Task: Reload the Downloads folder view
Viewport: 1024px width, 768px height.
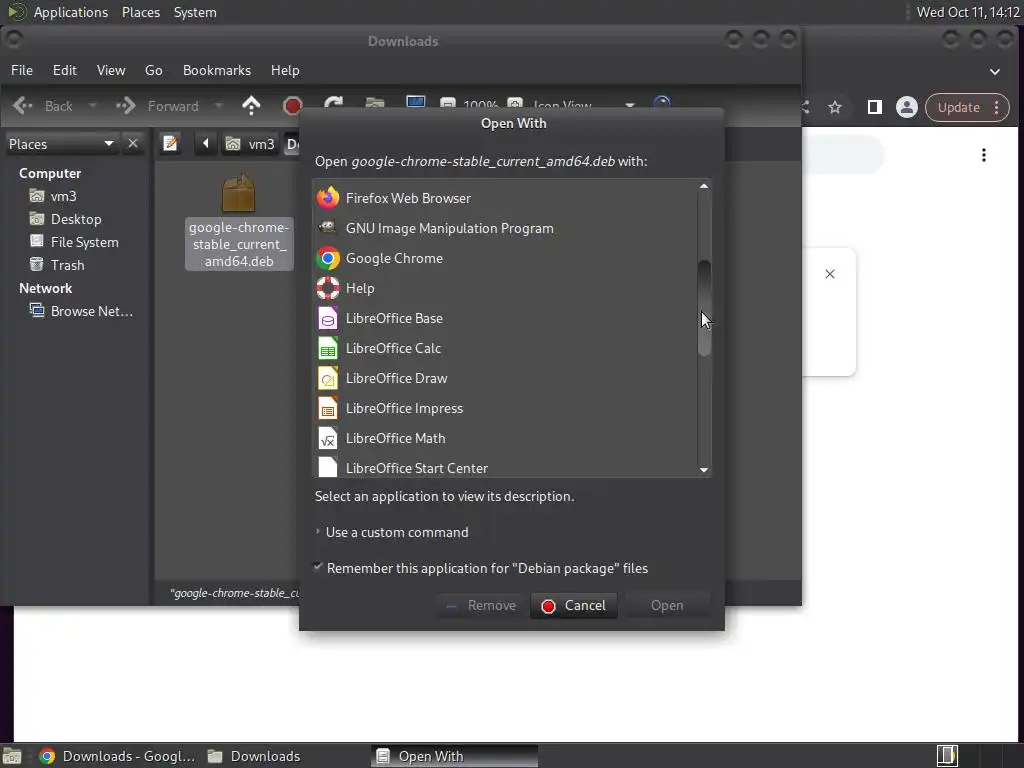Action: coord(334,105)
